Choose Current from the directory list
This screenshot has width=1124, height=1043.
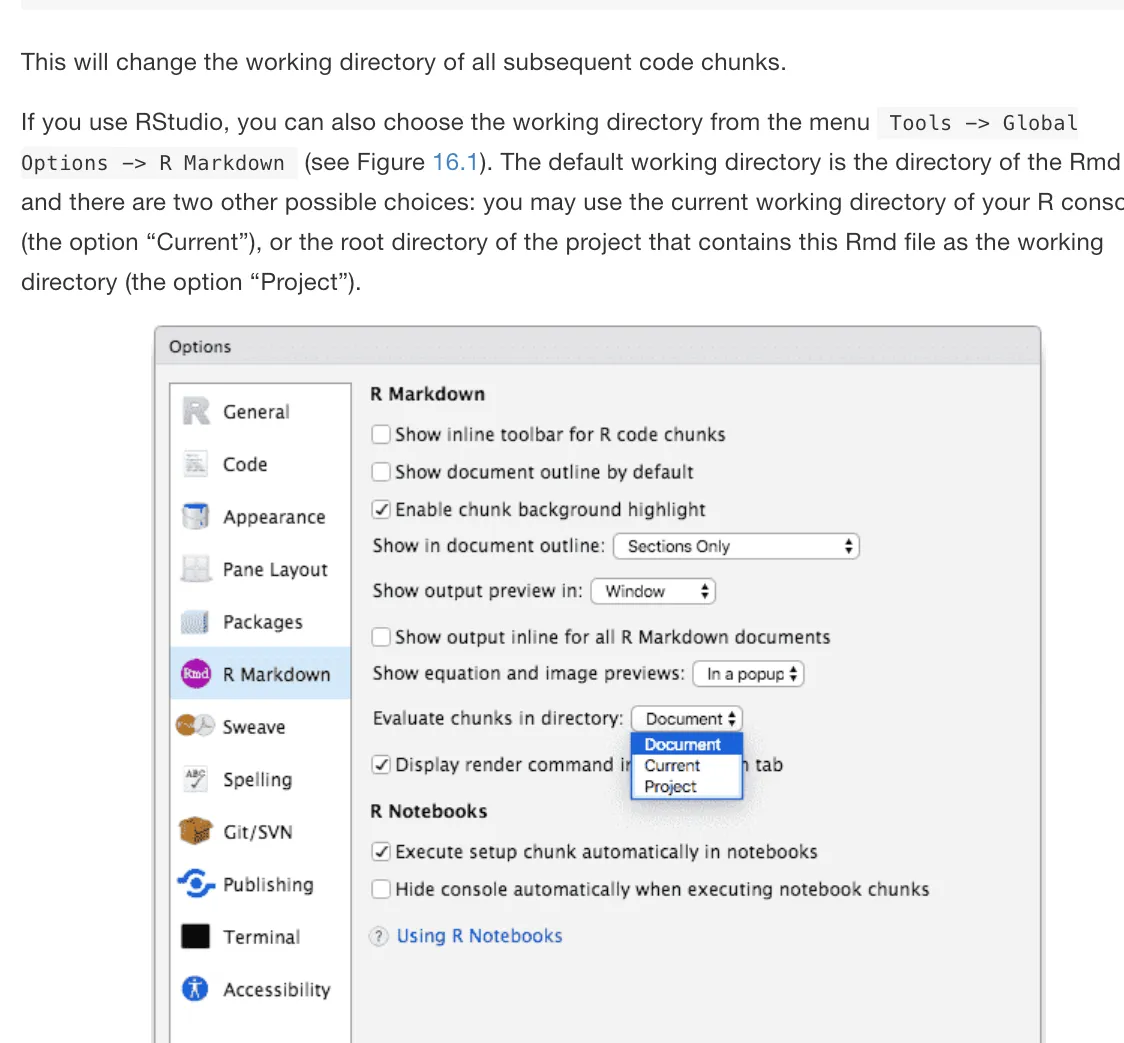coord(687,766)
